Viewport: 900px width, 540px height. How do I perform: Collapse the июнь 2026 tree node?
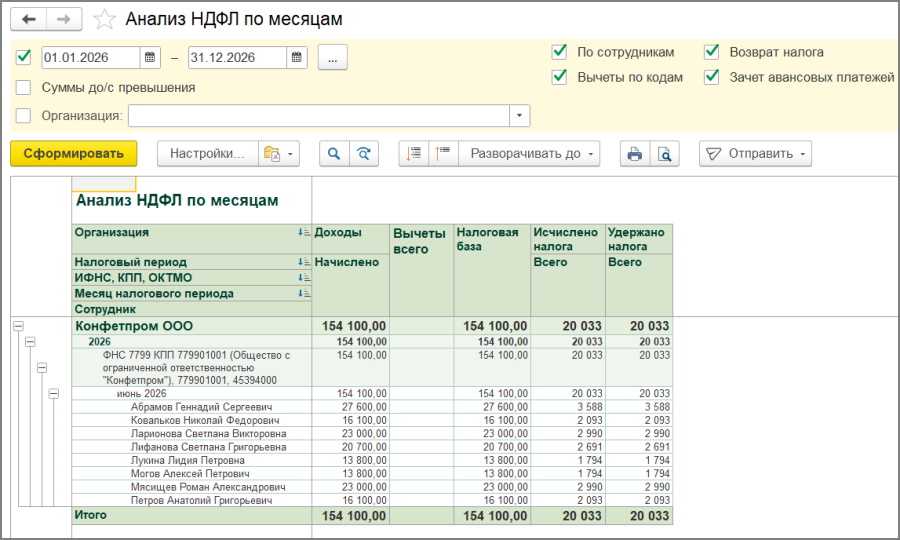pyautogui.click(x=53, y=394)
